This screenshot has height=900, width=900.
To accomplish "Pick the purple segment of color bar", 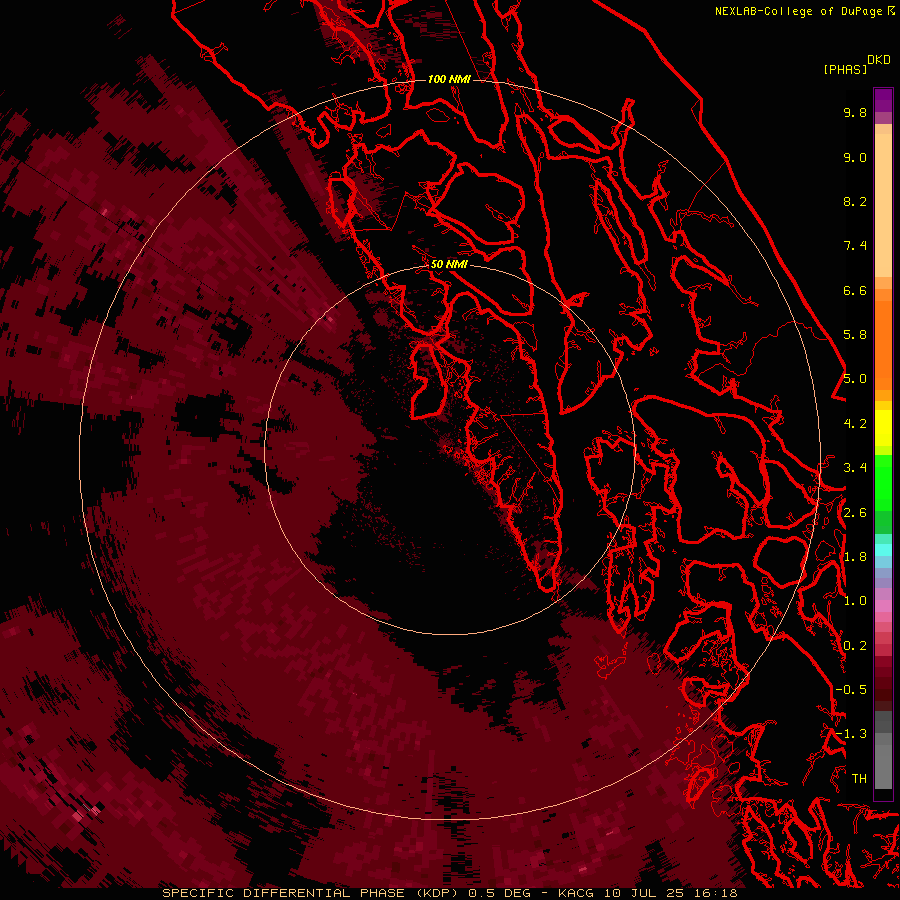I will pos(883,100).
